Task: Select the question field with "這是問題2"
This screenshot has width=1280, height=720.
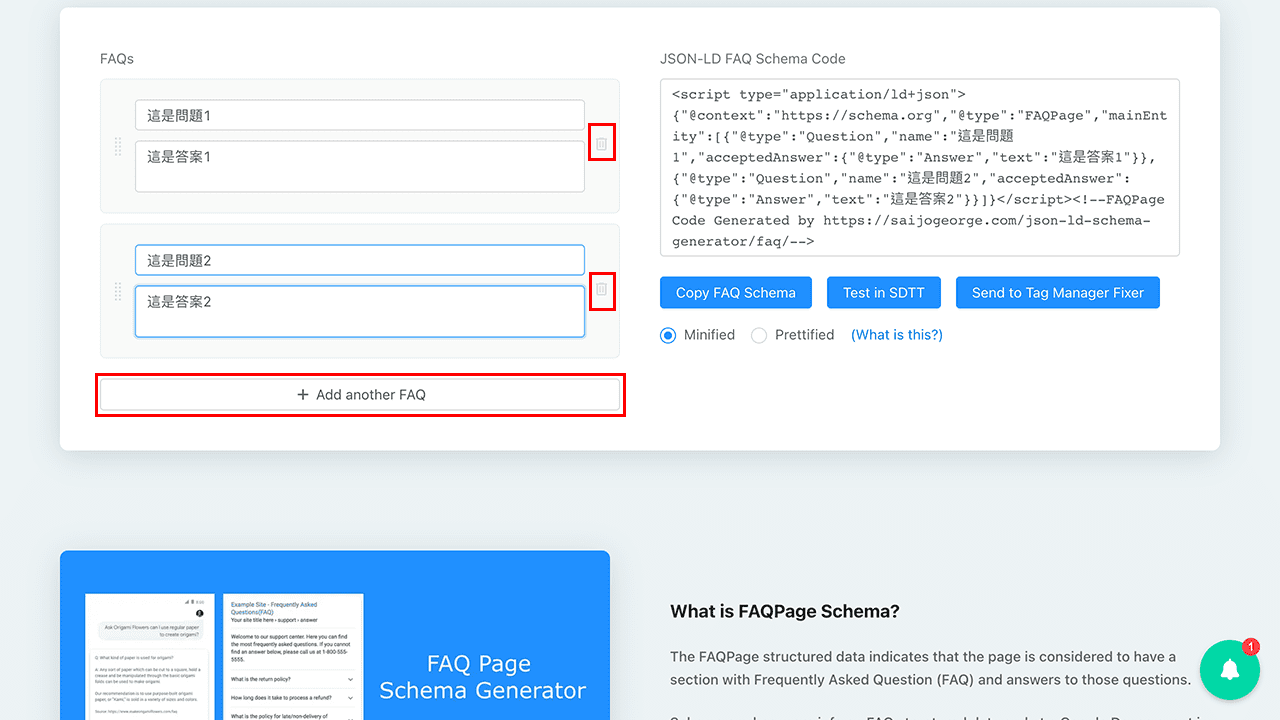Action: [x=359, y=259]
